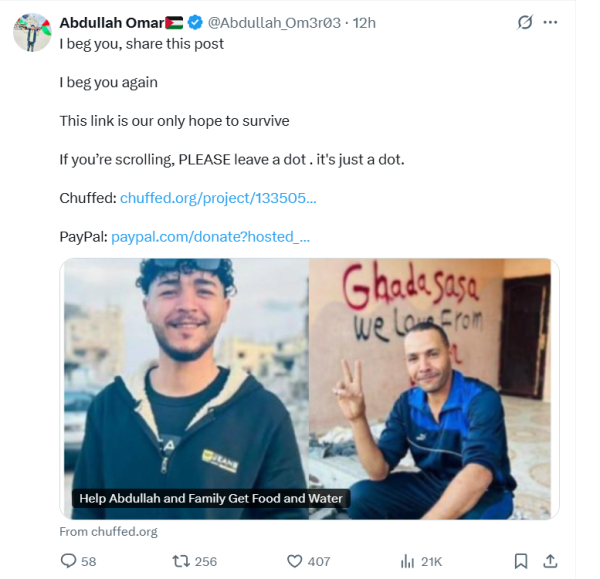Click the Help Abdullah and Family card caption
This screenshot has width=600, height=579.
point(211,499)
